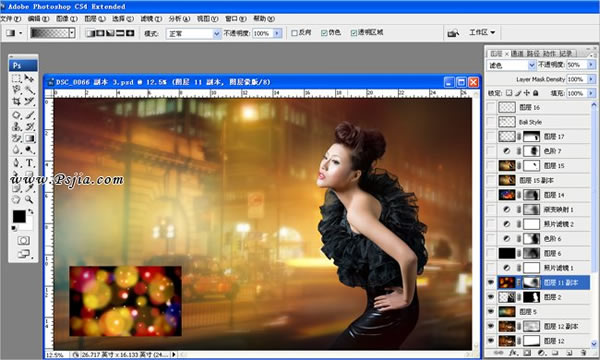The image size is (600, 360).
Task: Select the Eraser tool
Action: click(16, 138)
